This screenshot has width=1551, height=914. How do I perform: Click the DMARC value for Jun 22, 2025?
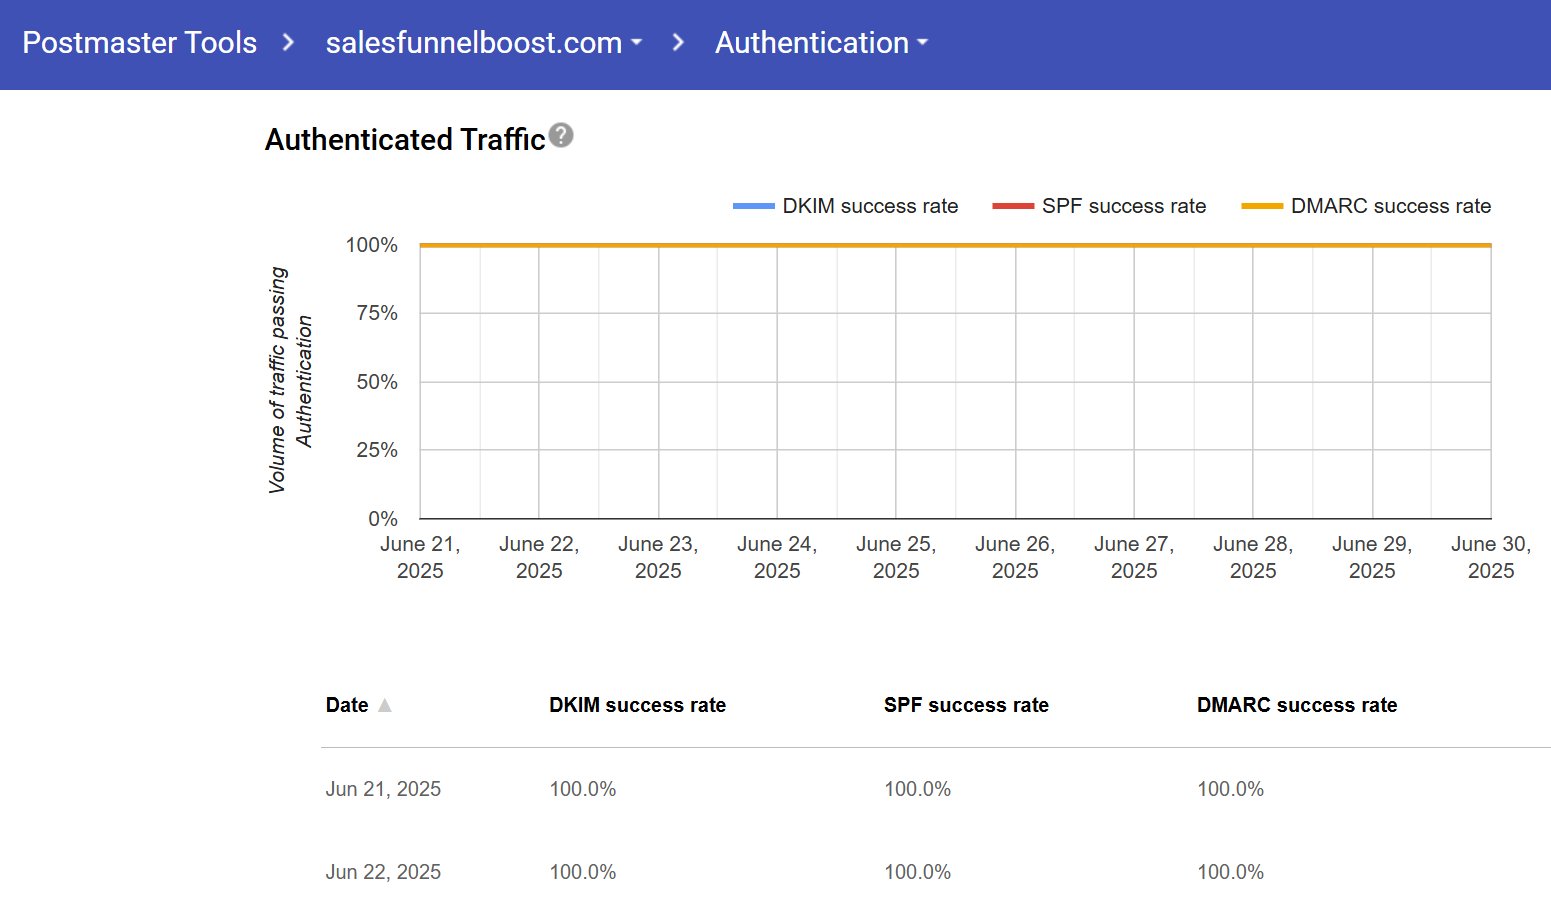[x=1230, y=872]
